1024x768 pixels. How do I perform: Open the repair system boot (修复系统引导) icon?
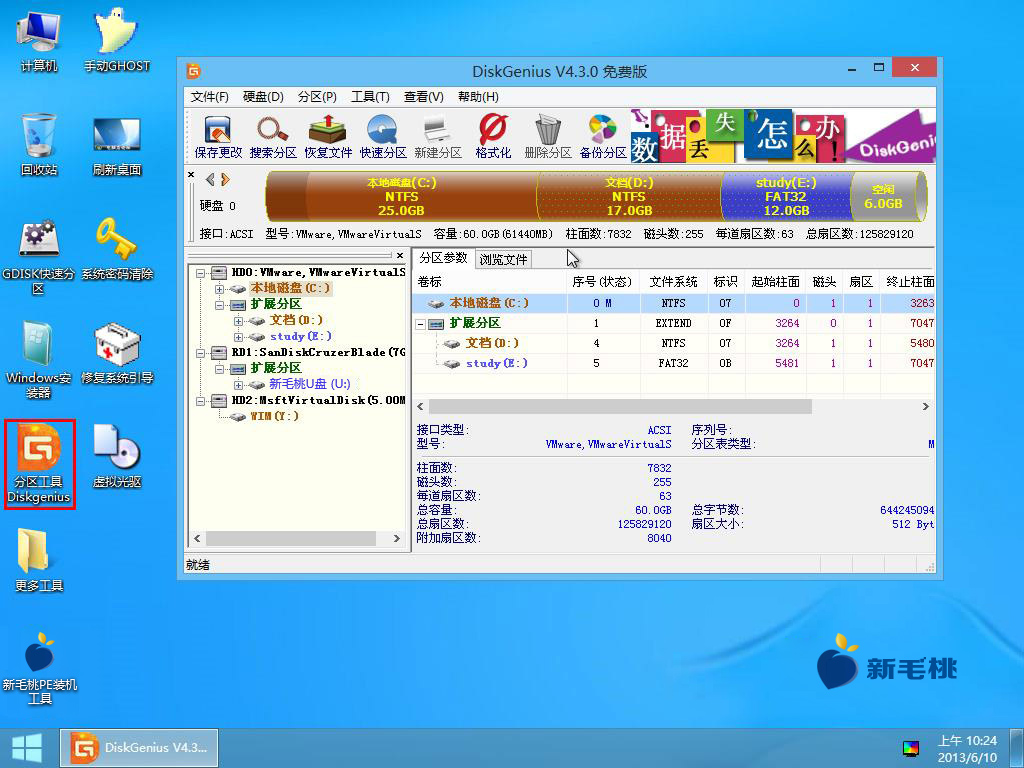click(x=117, y=352)
